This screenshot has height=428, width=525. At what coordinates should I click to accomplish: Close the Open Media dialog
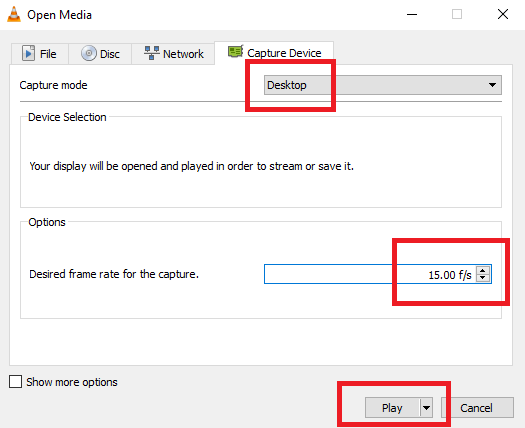(503, 14)
